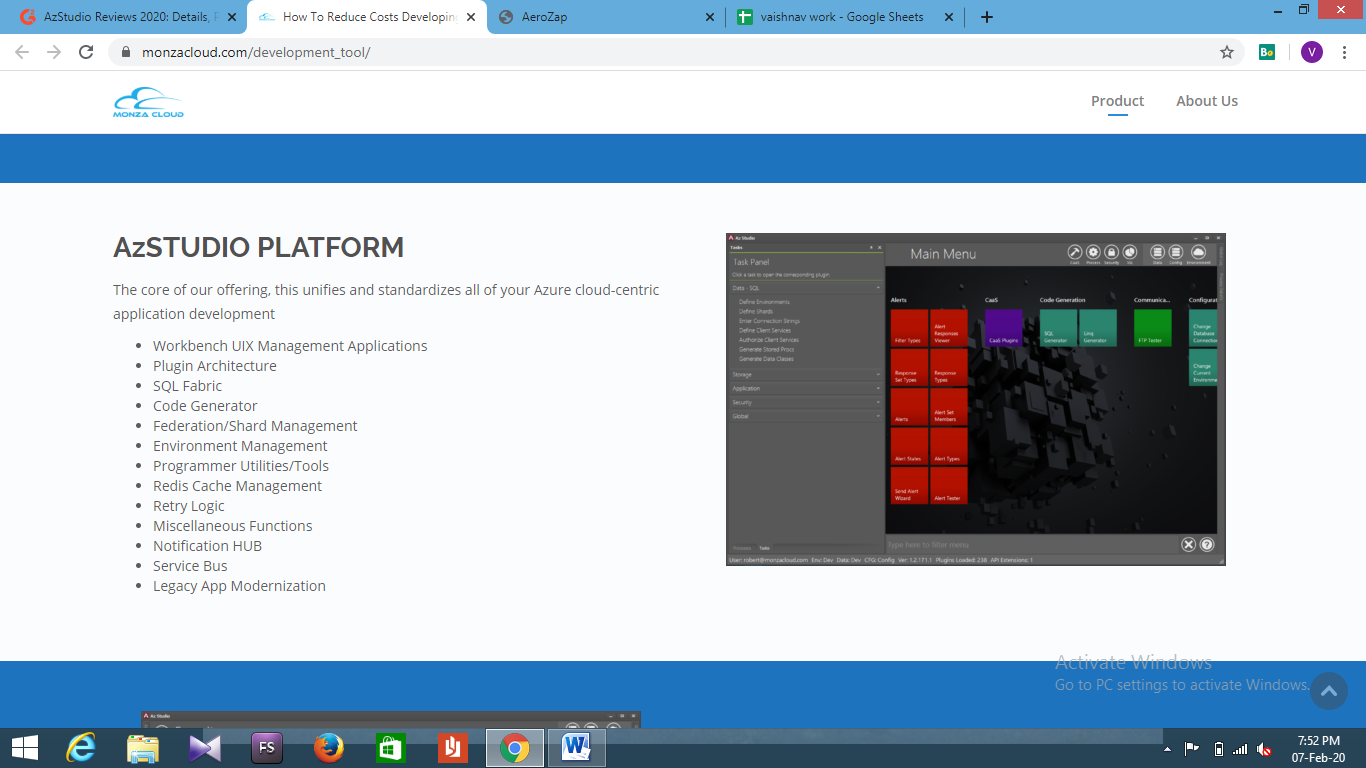Click the Monza Cloud logo
The height and width of the screenshot is (768, 1366).
tap(148, 102)
